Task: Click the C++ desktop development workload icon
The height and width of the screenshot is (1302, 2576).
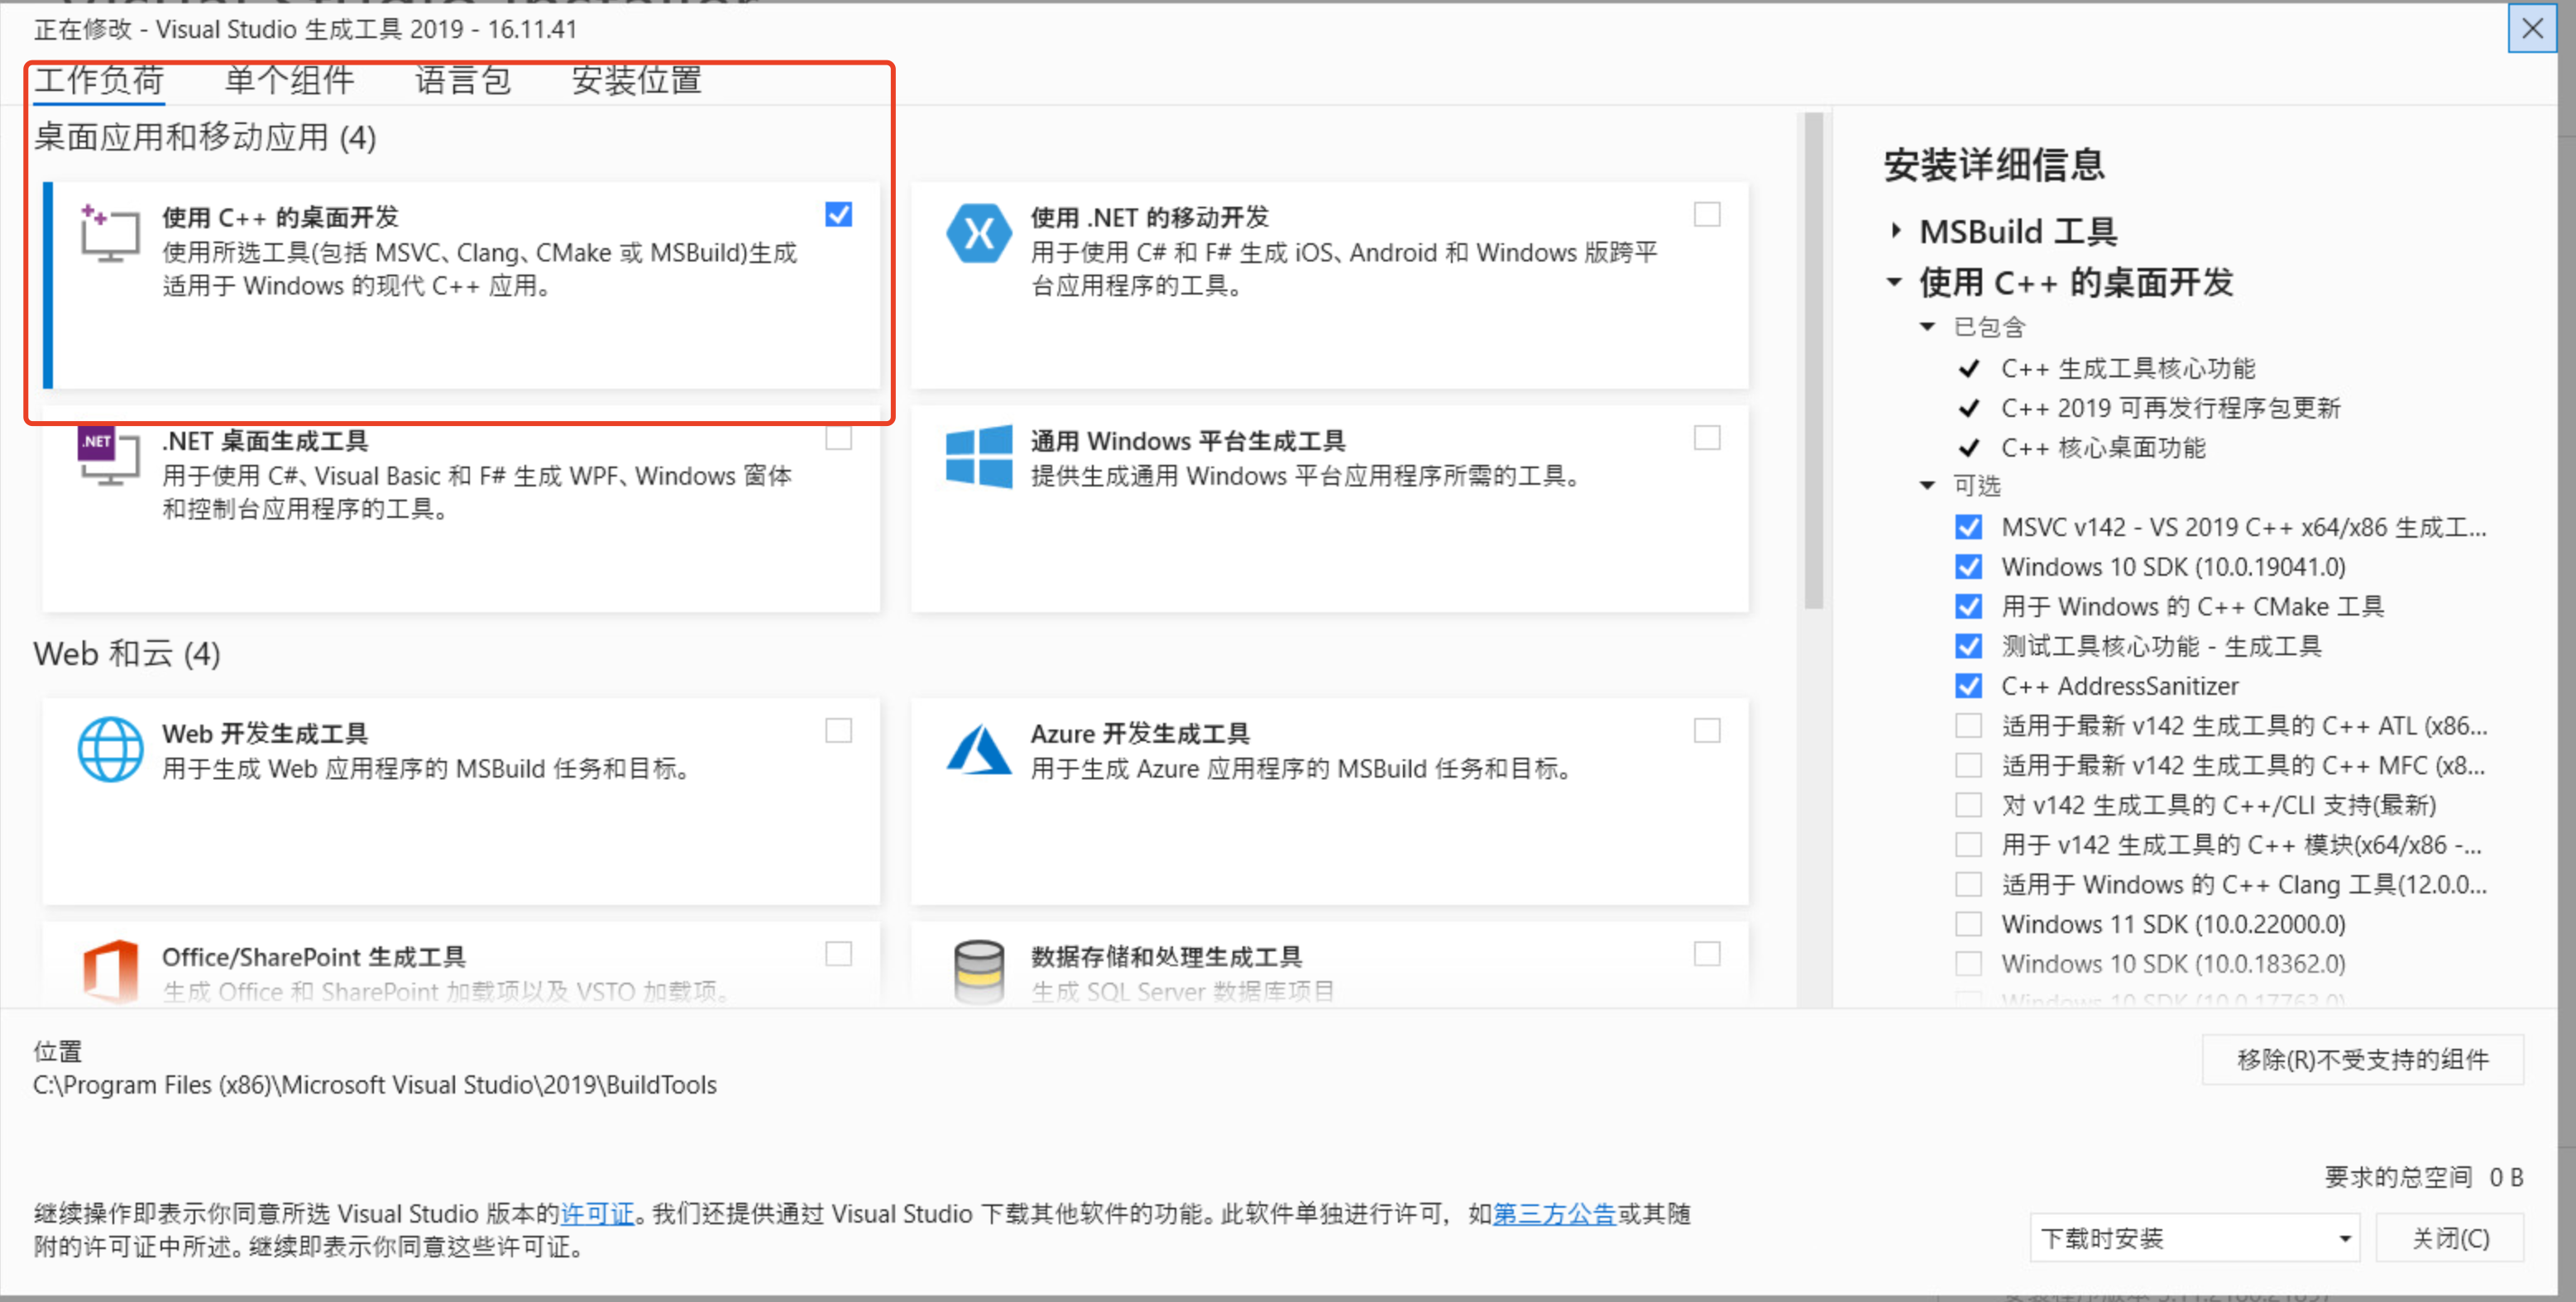Action: tap(109, 233)
